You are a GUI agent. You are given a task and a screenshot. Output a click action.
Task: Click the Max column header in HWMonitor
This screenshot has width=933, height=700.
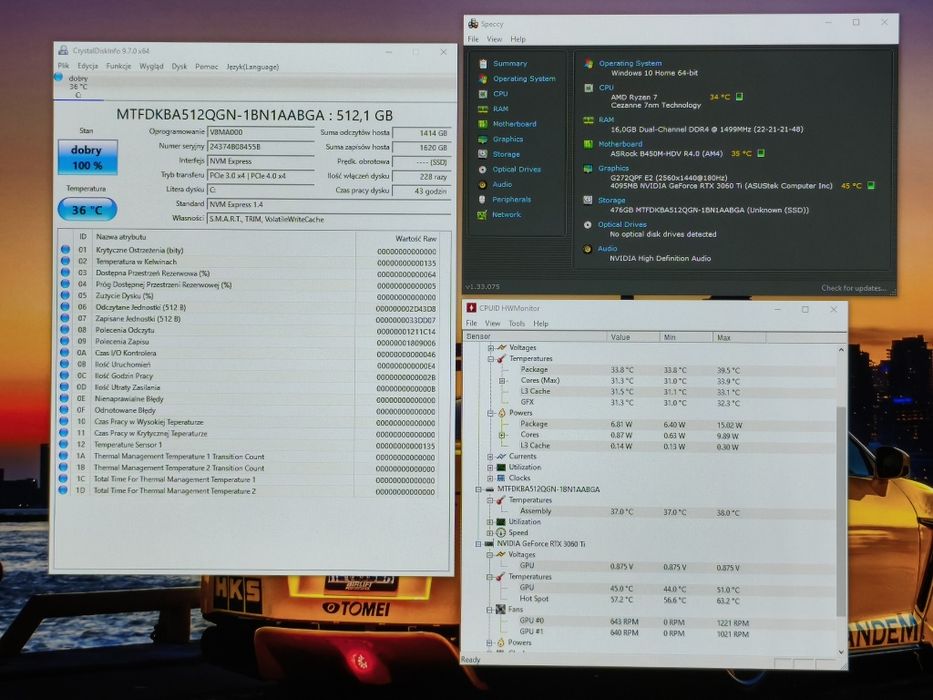click(x=739, y=338)
